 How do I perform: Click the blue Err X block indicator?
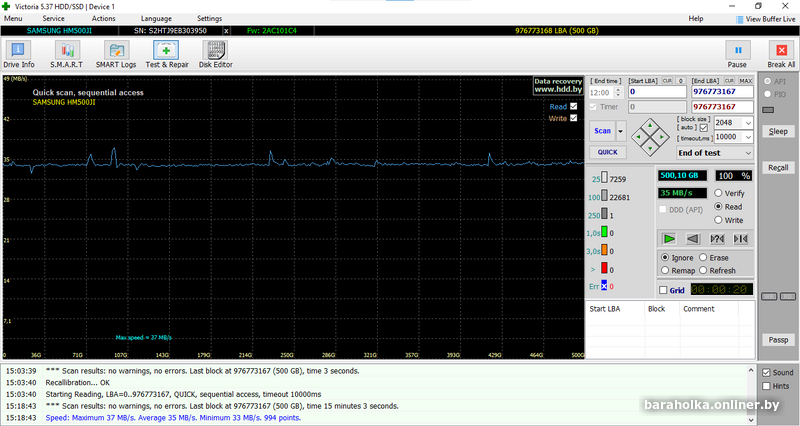(x=604, y=286)
